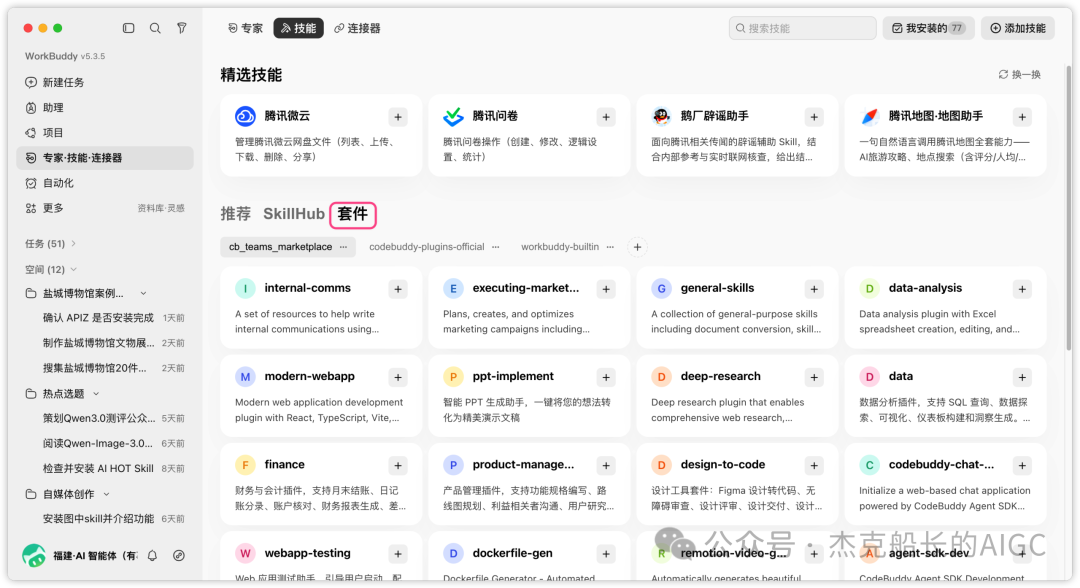Add the 鹅厂辟谣助手 skill with plus
1080x588 pixels.
pos(814,117)
